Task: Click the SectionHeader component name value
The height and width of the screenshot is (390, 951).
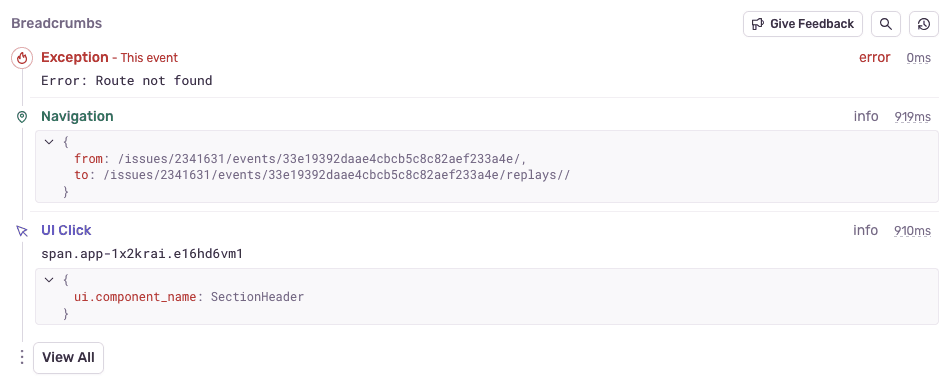Action: click(x=257, y=297)
